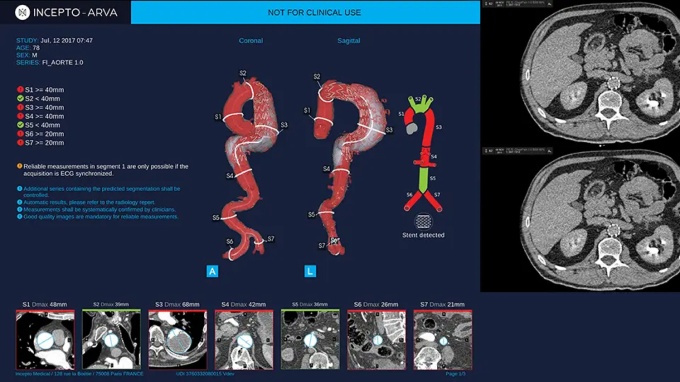The width and height of the screenshot is (680, 382).
Task: Click the green check icon beside S2 < 40mm
Action: 20,98
